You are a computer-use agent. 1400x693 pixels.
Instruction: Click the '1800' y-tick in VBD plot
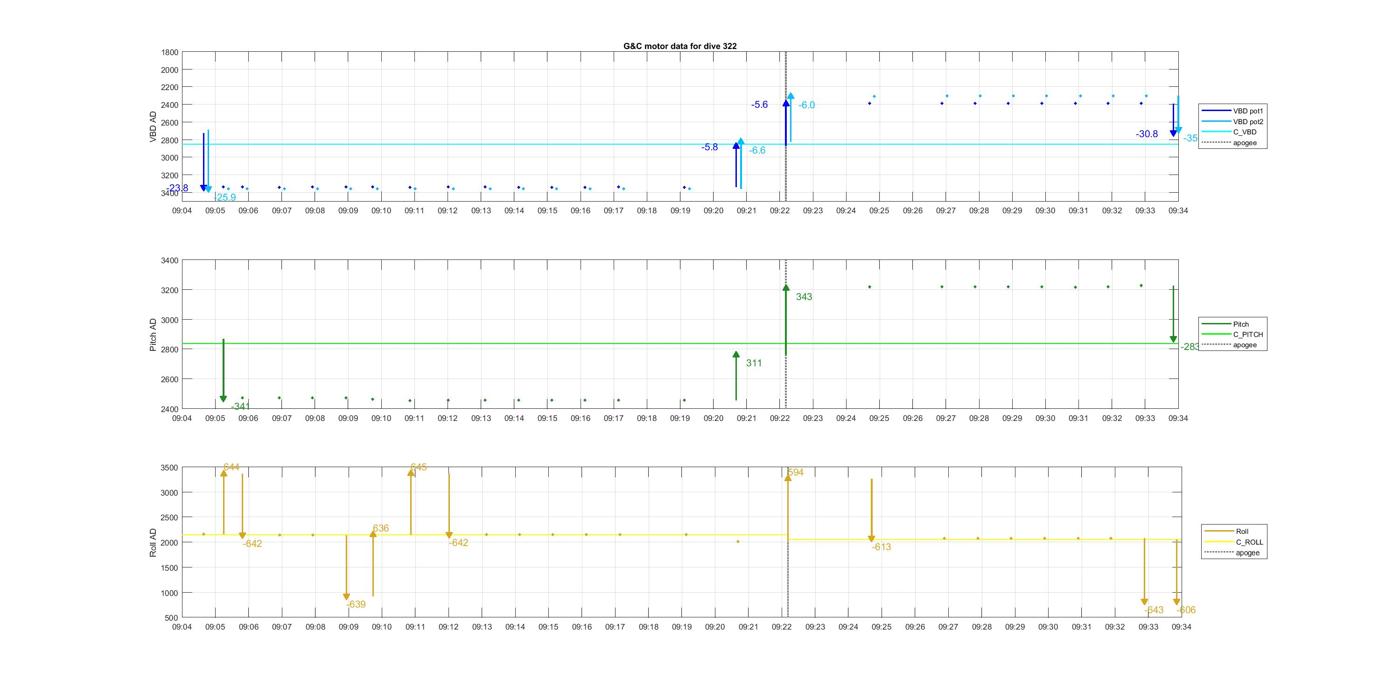pyautogui.click(x=170, y=52)
